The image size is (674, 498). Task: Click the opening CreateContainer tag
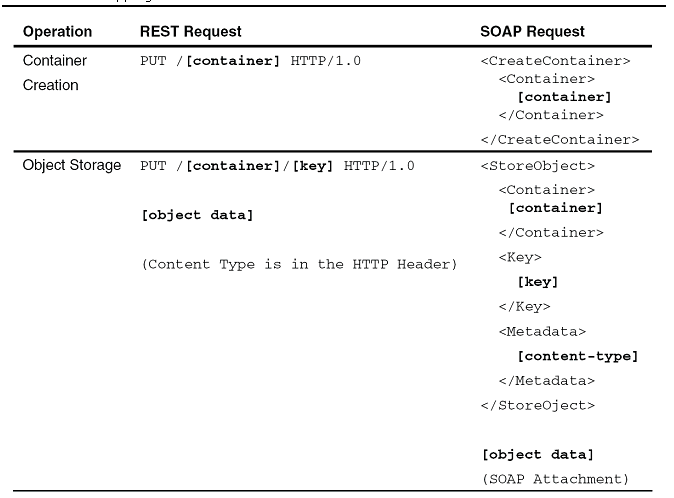coord(555,61)
